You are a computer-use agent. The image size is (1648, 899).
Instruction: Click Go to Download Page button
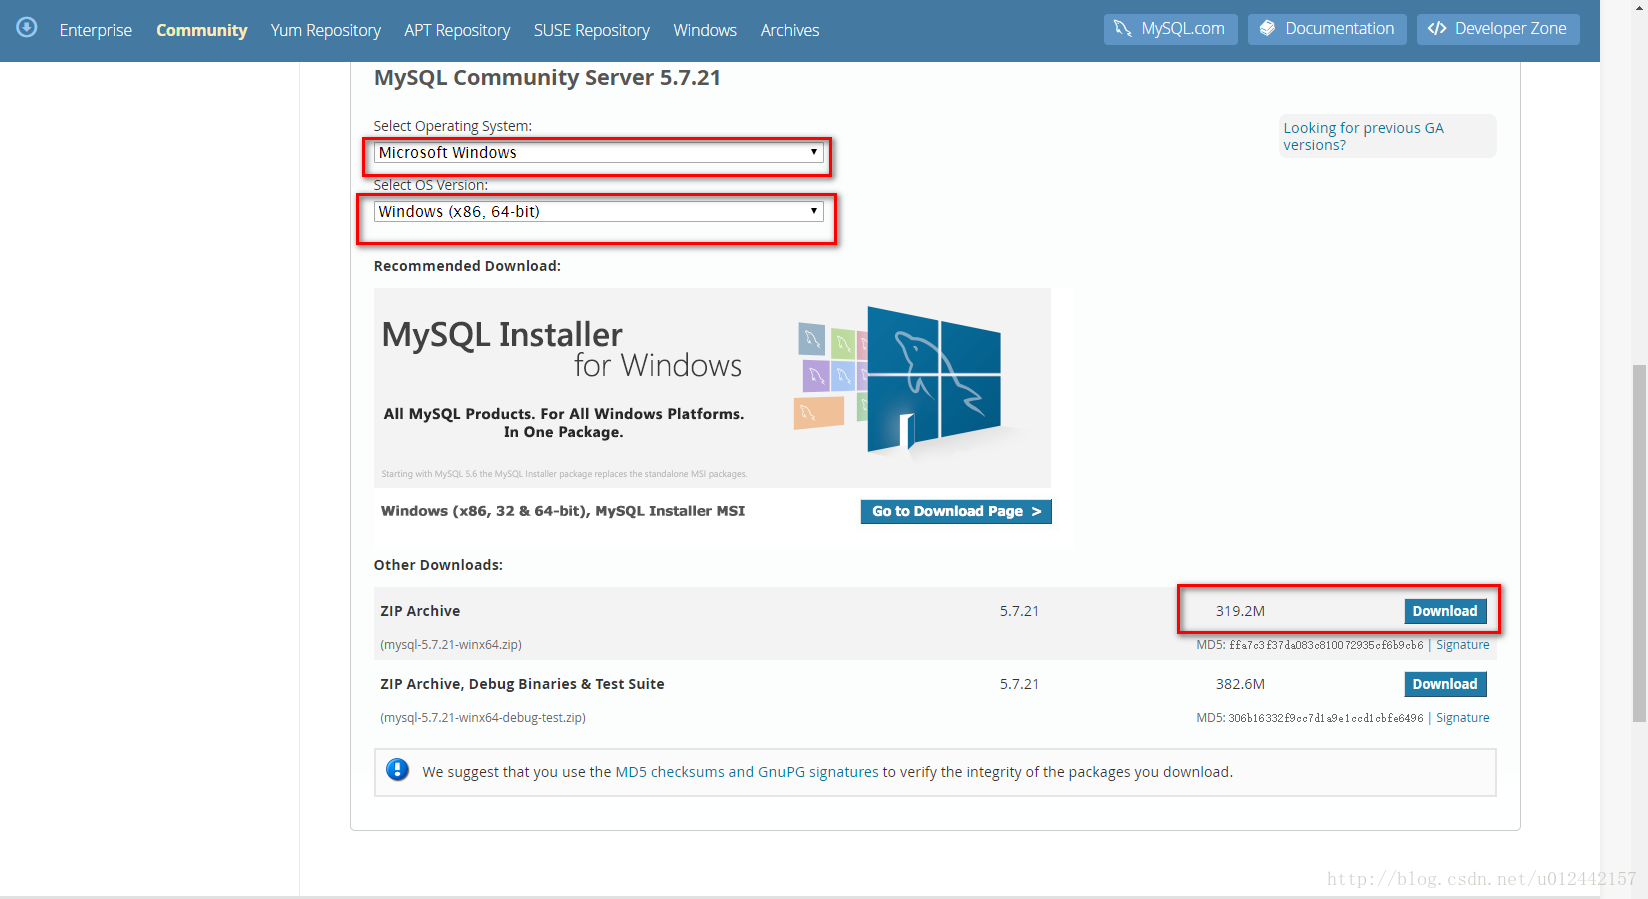[956, 511]
